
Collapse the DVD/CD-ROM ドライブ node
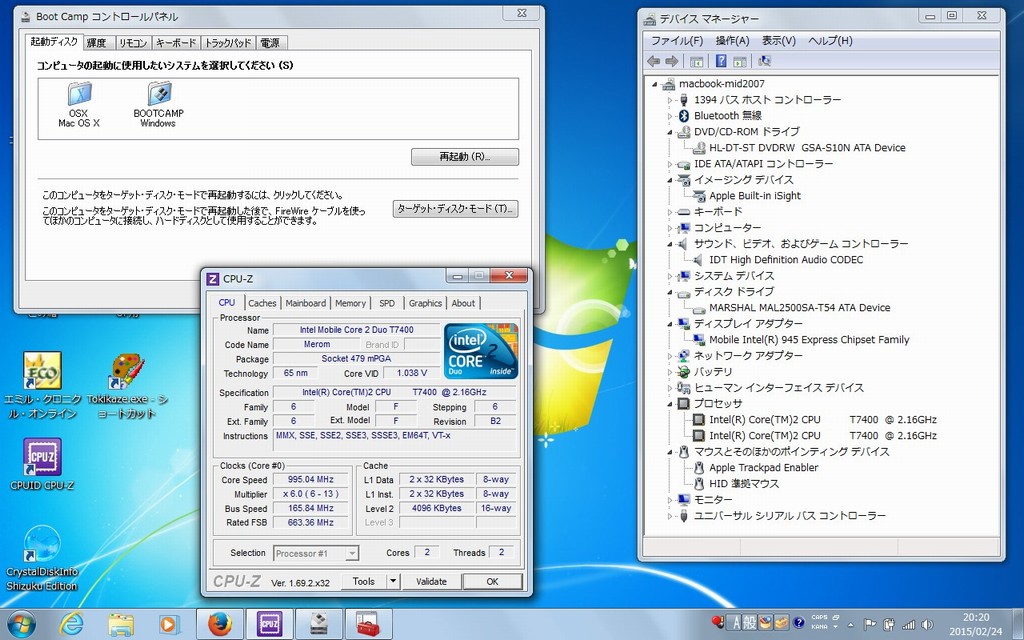(669, 132)
